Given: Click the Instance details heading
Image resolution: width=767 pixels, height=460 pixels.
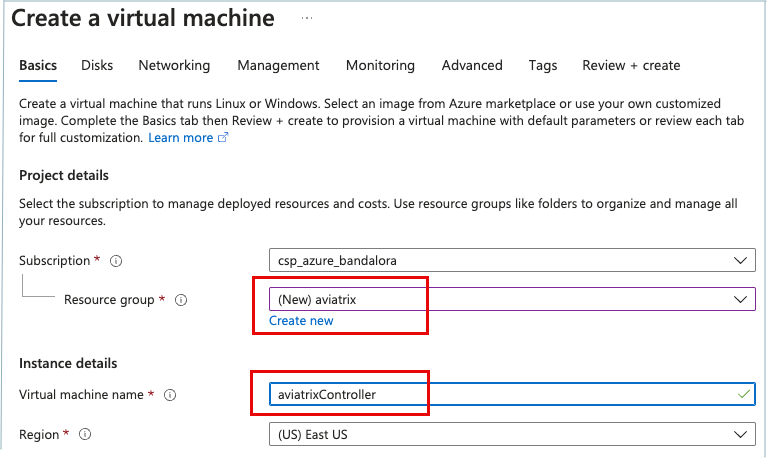Looking at the screenshot, I should 68,363.
